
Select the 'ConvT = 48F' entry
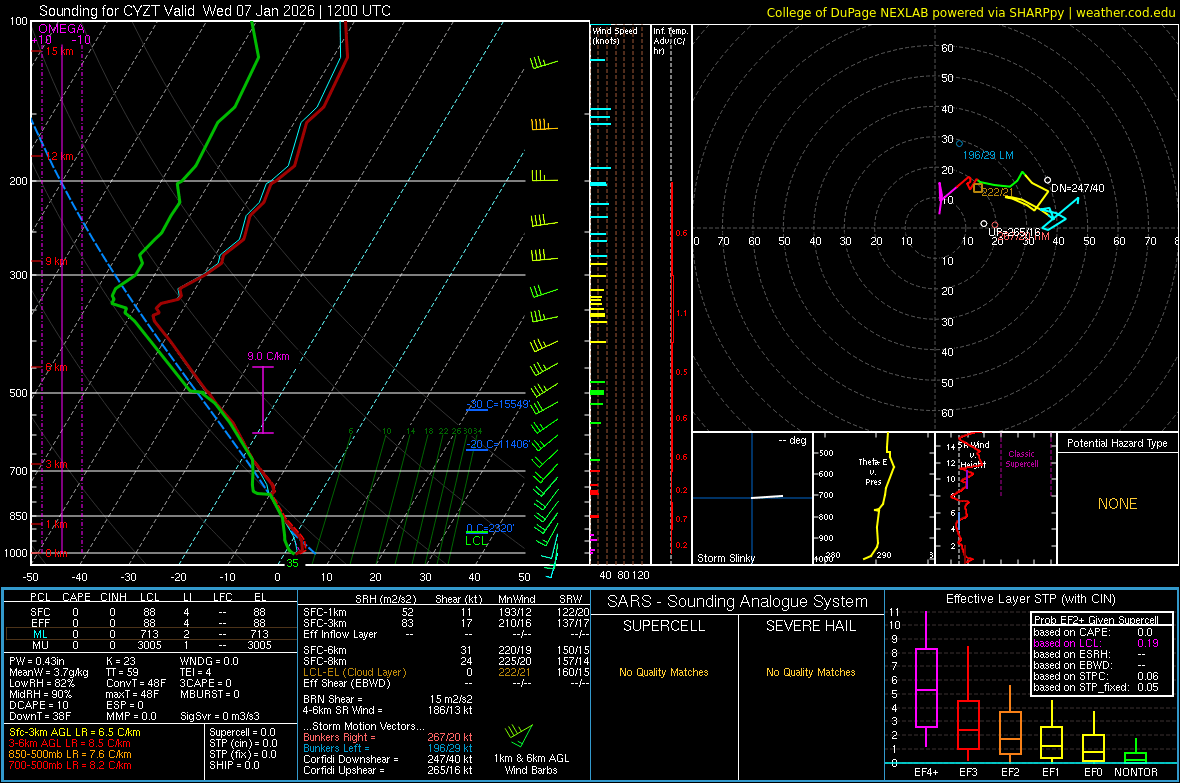tap(135, 684)
